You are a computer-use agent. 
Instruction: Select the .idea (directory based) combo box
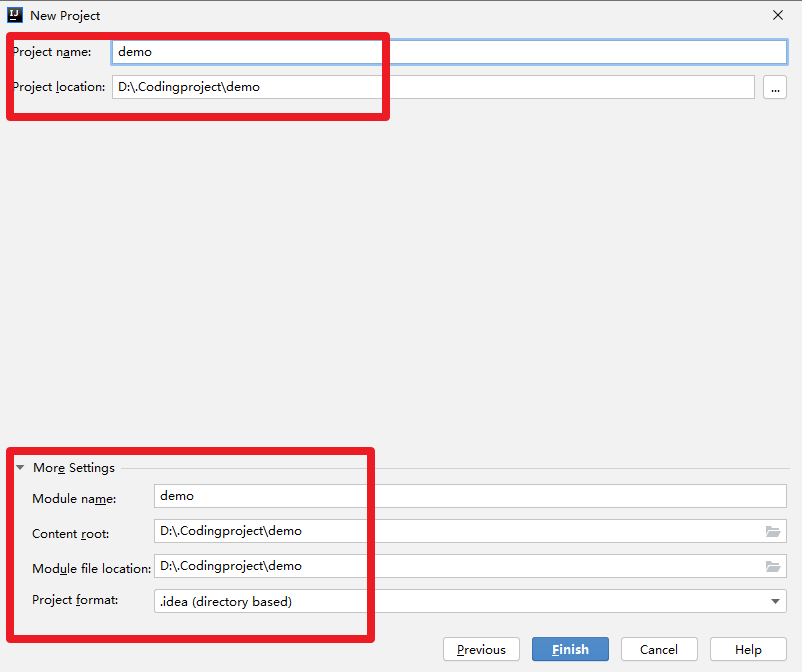[x=470, y=601]
